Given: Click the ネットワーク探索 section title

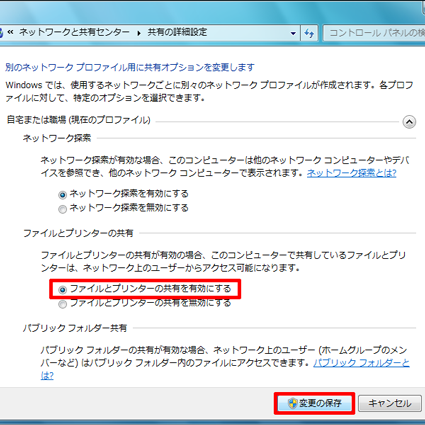Looking at the screenshot, I should pyautogui.click(x=57, y=138).
